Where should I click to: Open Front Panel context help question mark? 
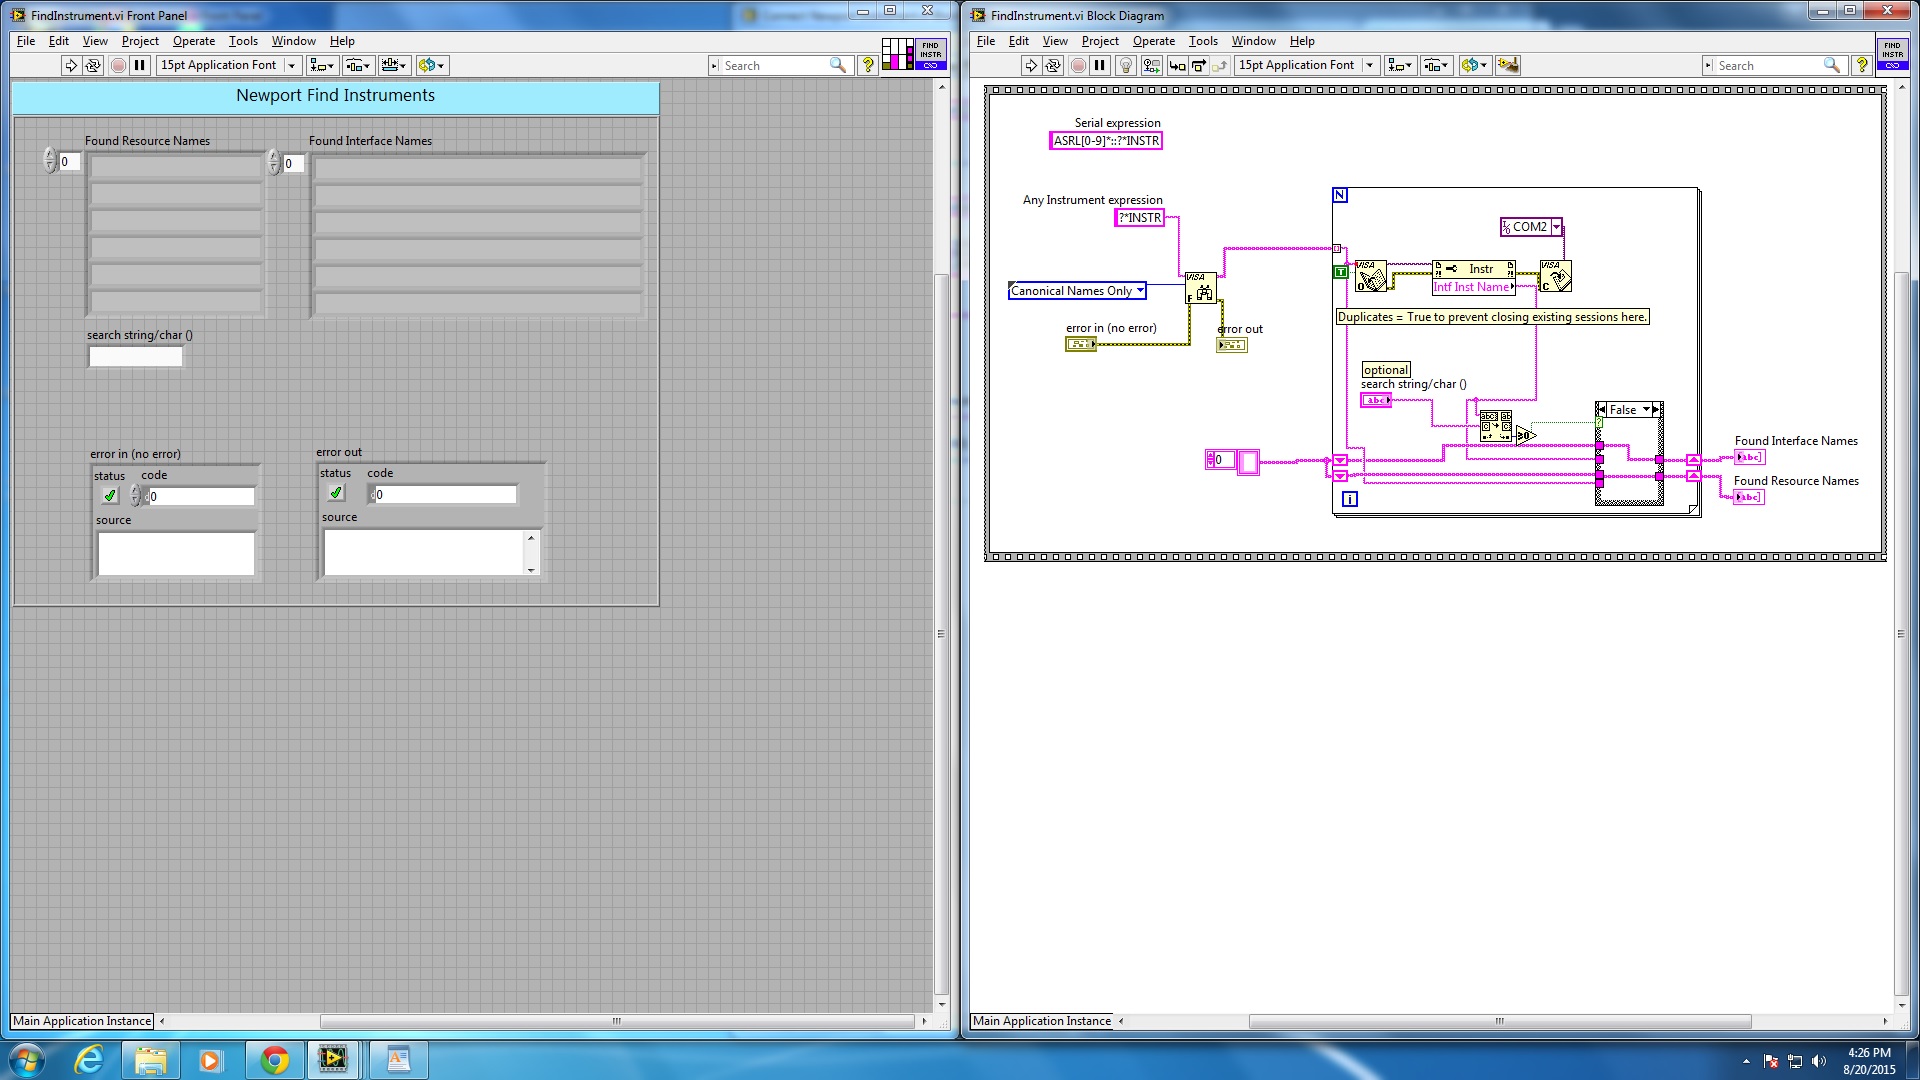(868, 65)
